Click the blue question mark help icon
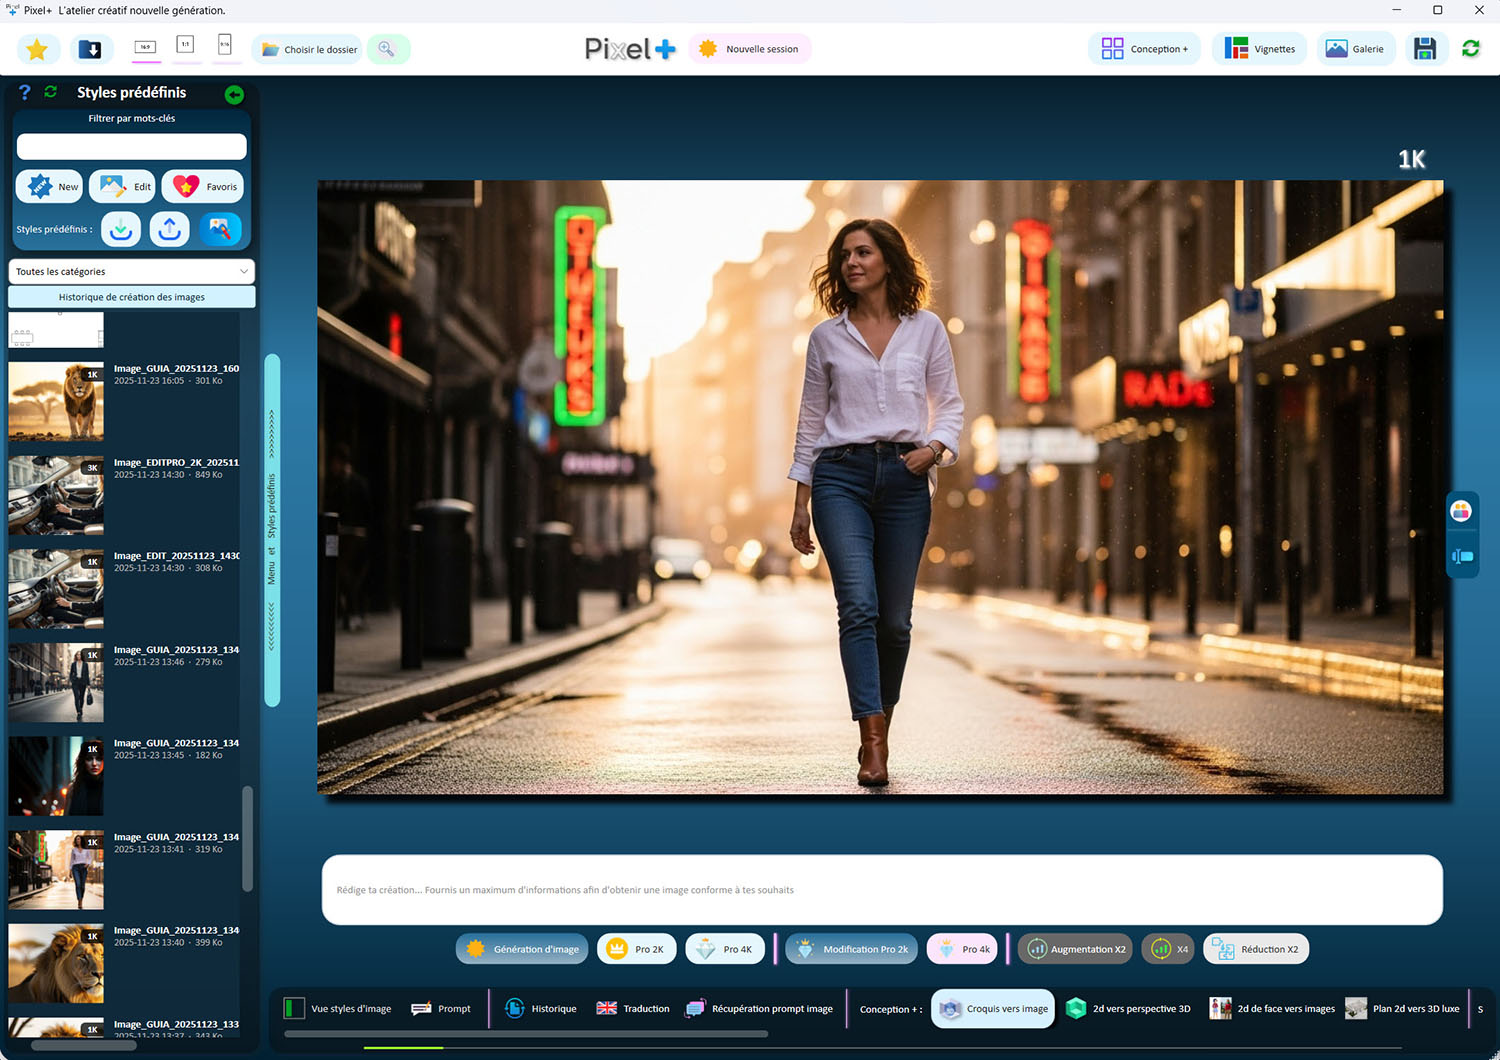The image size is (1500, 1060). click(25, 92)
